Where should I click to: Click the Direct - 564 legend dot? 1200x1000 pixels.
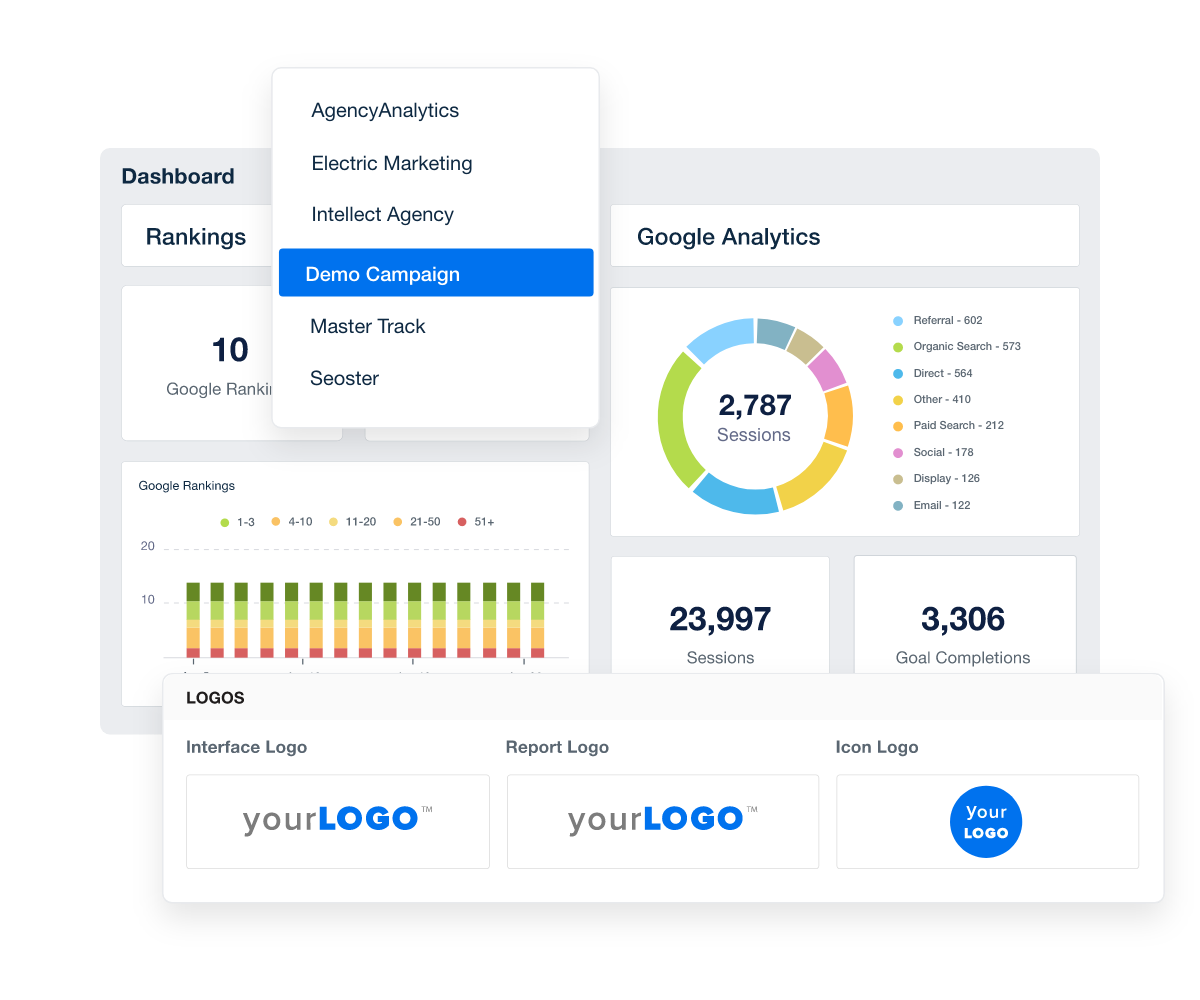point(898,373)
